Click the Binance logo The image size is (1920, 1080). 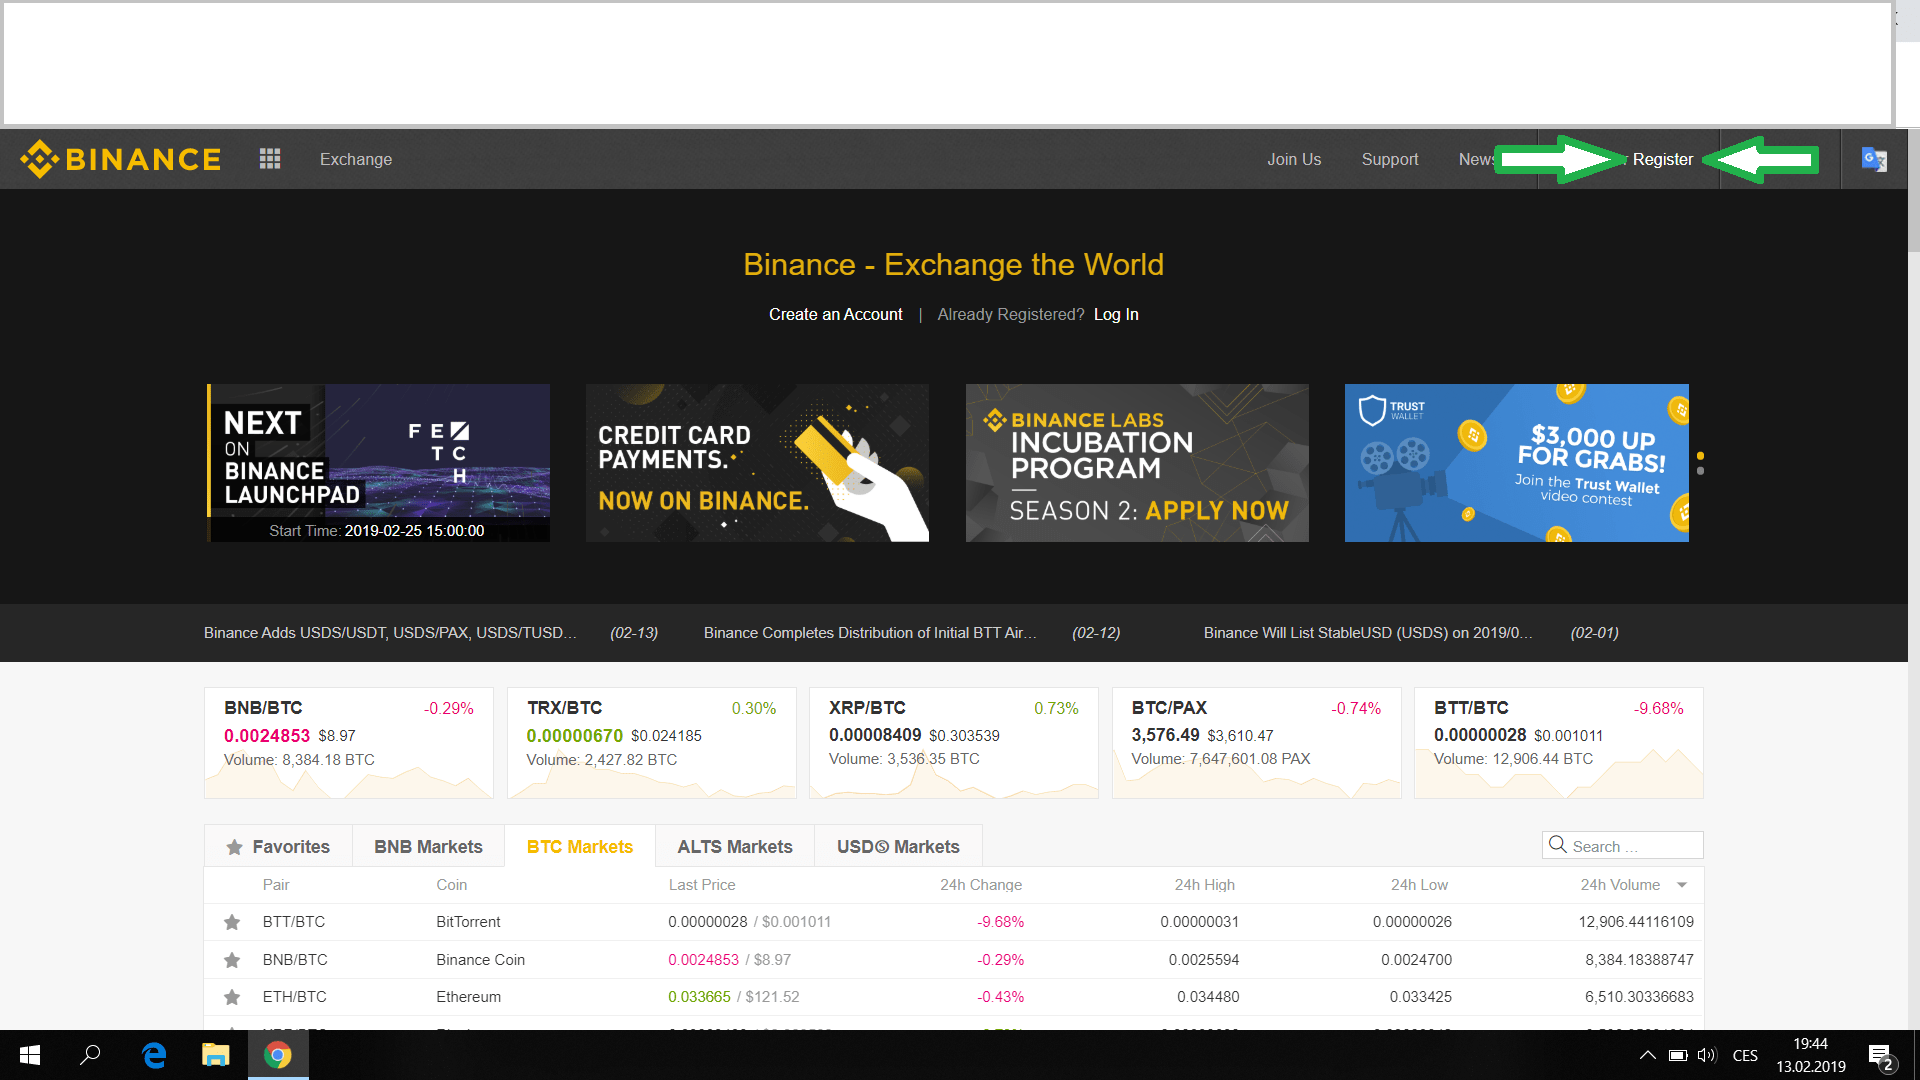[121, 159]
